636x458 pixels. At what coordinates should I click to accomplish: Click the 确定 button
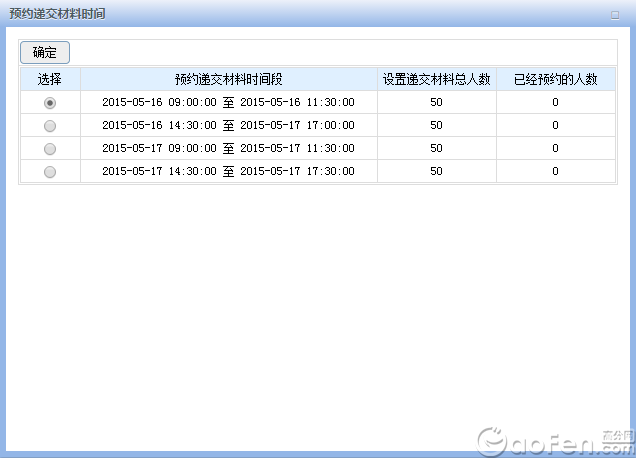coord(45,53)
